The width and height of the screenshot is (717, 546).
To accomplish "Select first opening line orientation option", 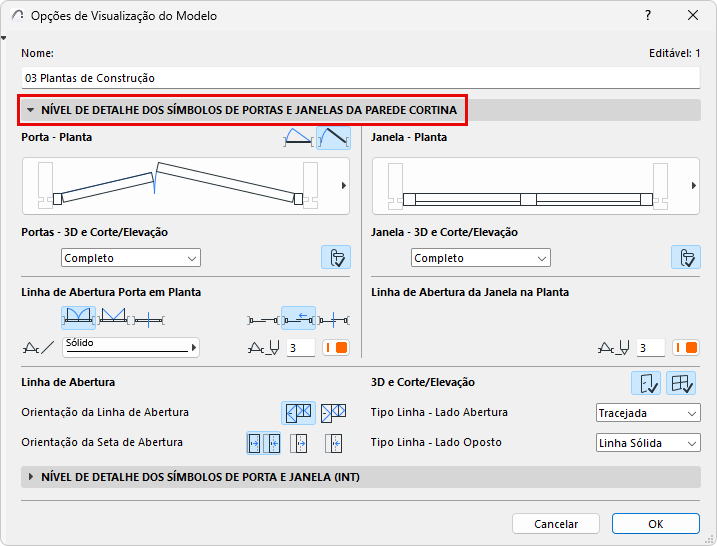I will [x=298, y=413].
